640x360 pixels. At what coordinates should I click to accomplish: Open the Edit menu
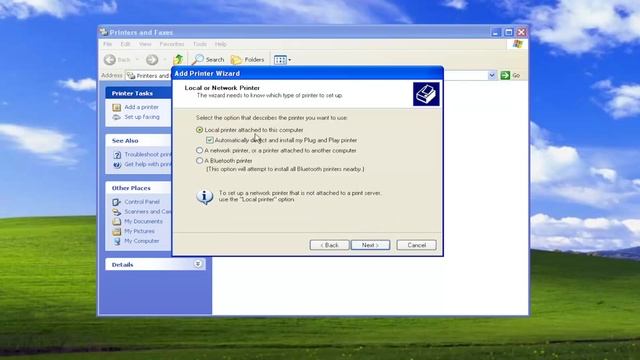pyautogui.click(x=125, y=44)
